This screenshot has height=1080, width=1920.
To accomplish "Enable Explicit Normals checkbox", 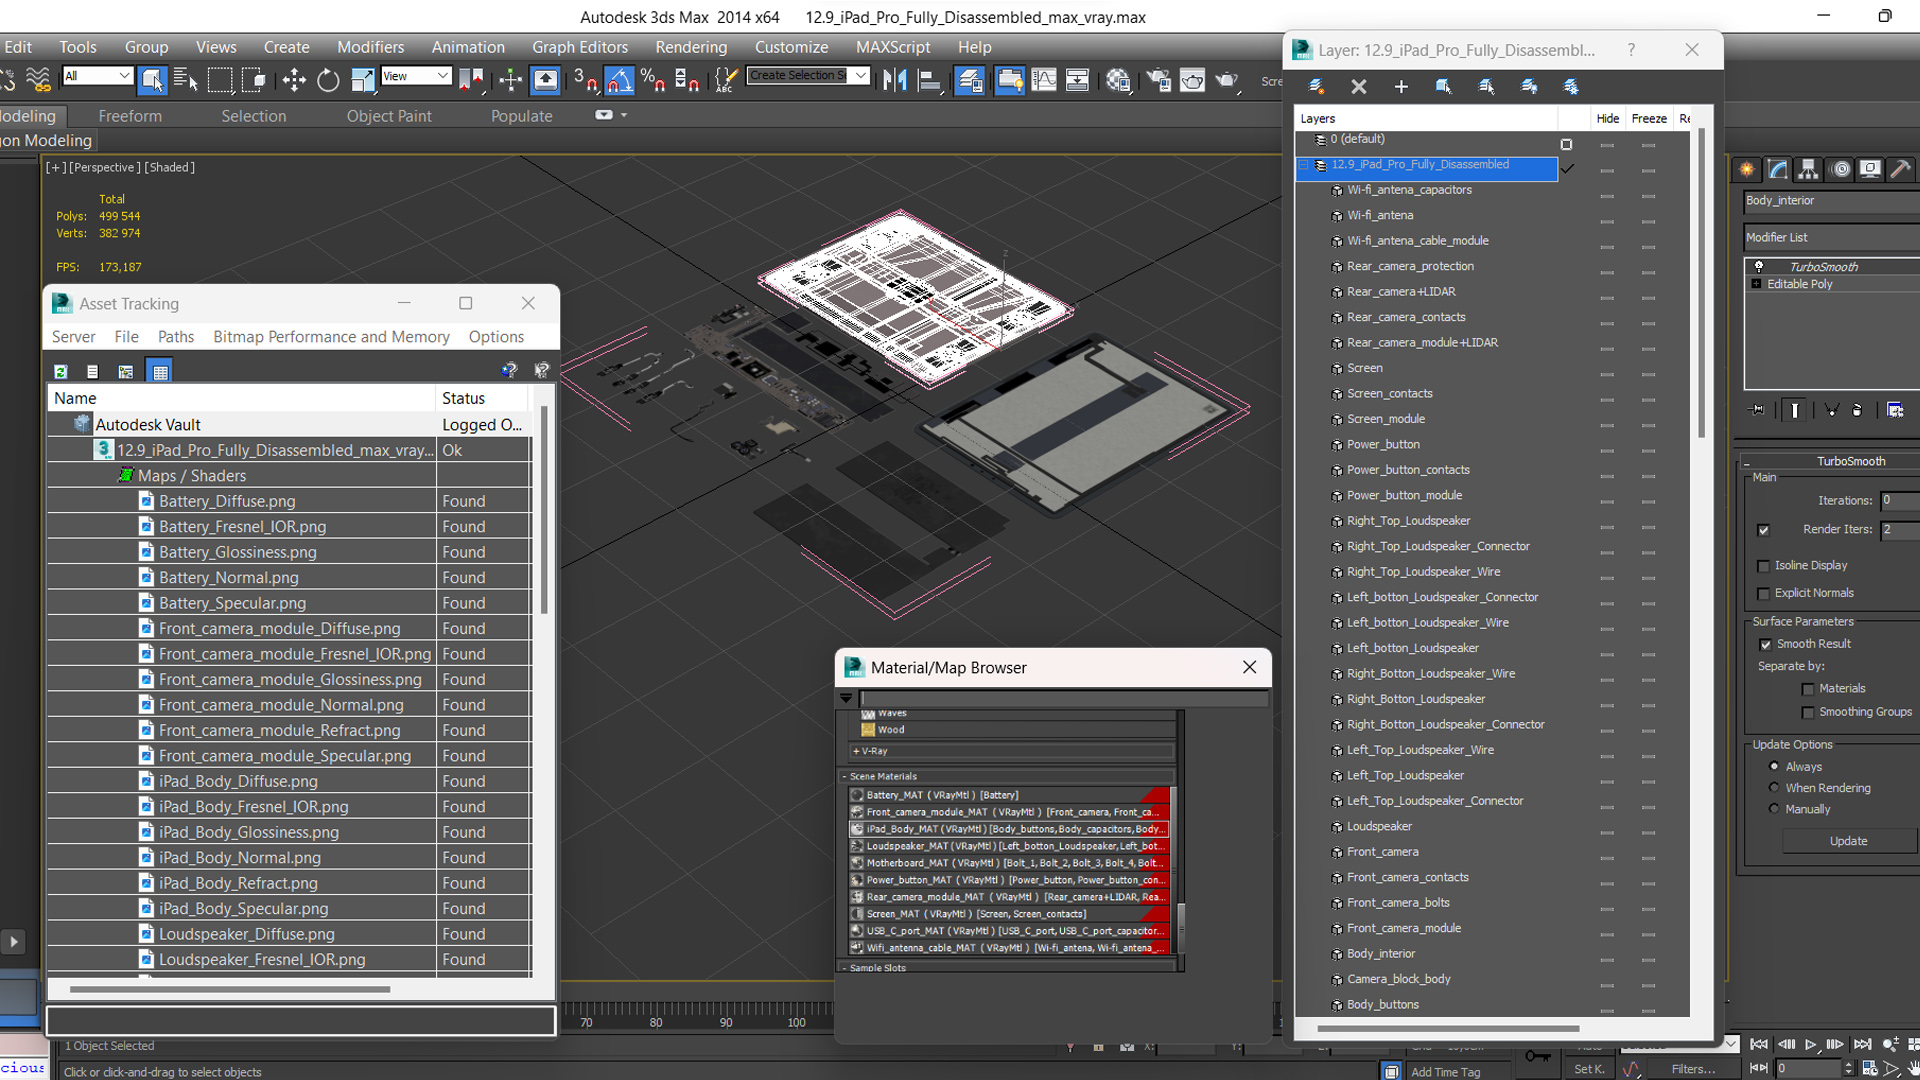I will (1763, 594).
